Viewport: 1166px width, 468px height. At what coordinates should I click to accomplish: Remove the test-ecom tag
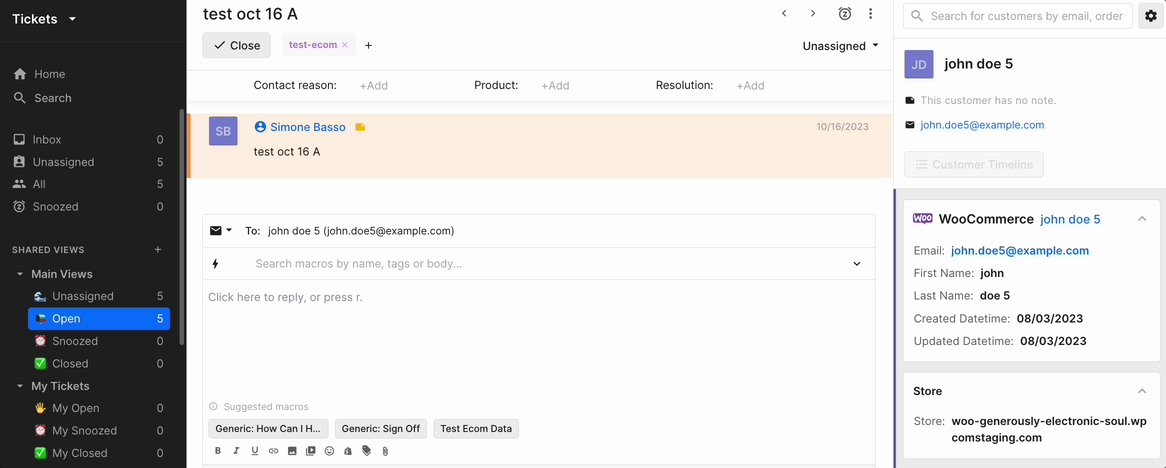coord(345,45)
